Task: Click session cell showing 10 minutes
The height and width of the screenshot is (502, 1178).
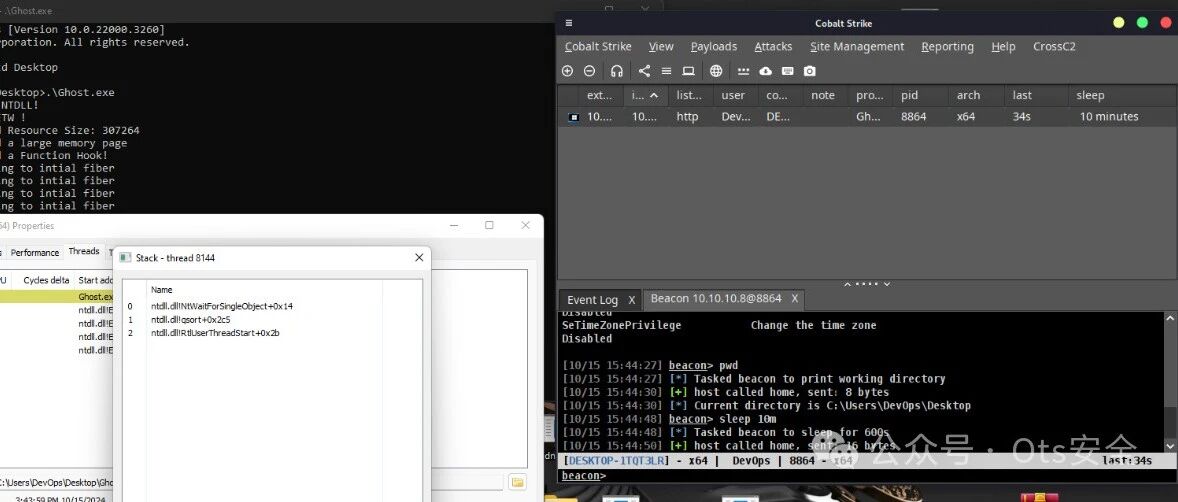Action: coord(1109,116)
